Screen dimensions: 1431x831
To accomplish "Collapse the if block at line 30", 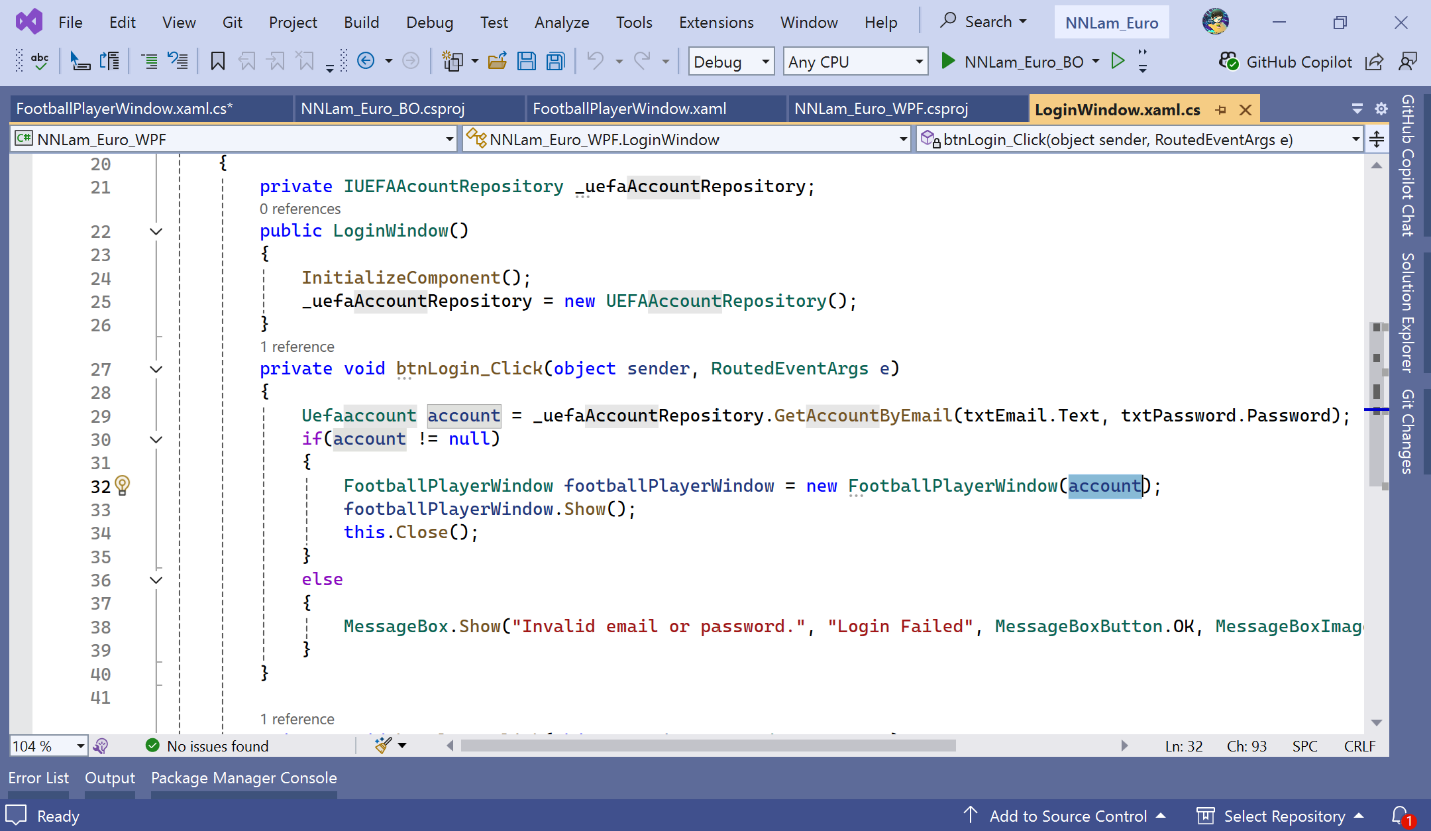I will (x=156, y=439).
